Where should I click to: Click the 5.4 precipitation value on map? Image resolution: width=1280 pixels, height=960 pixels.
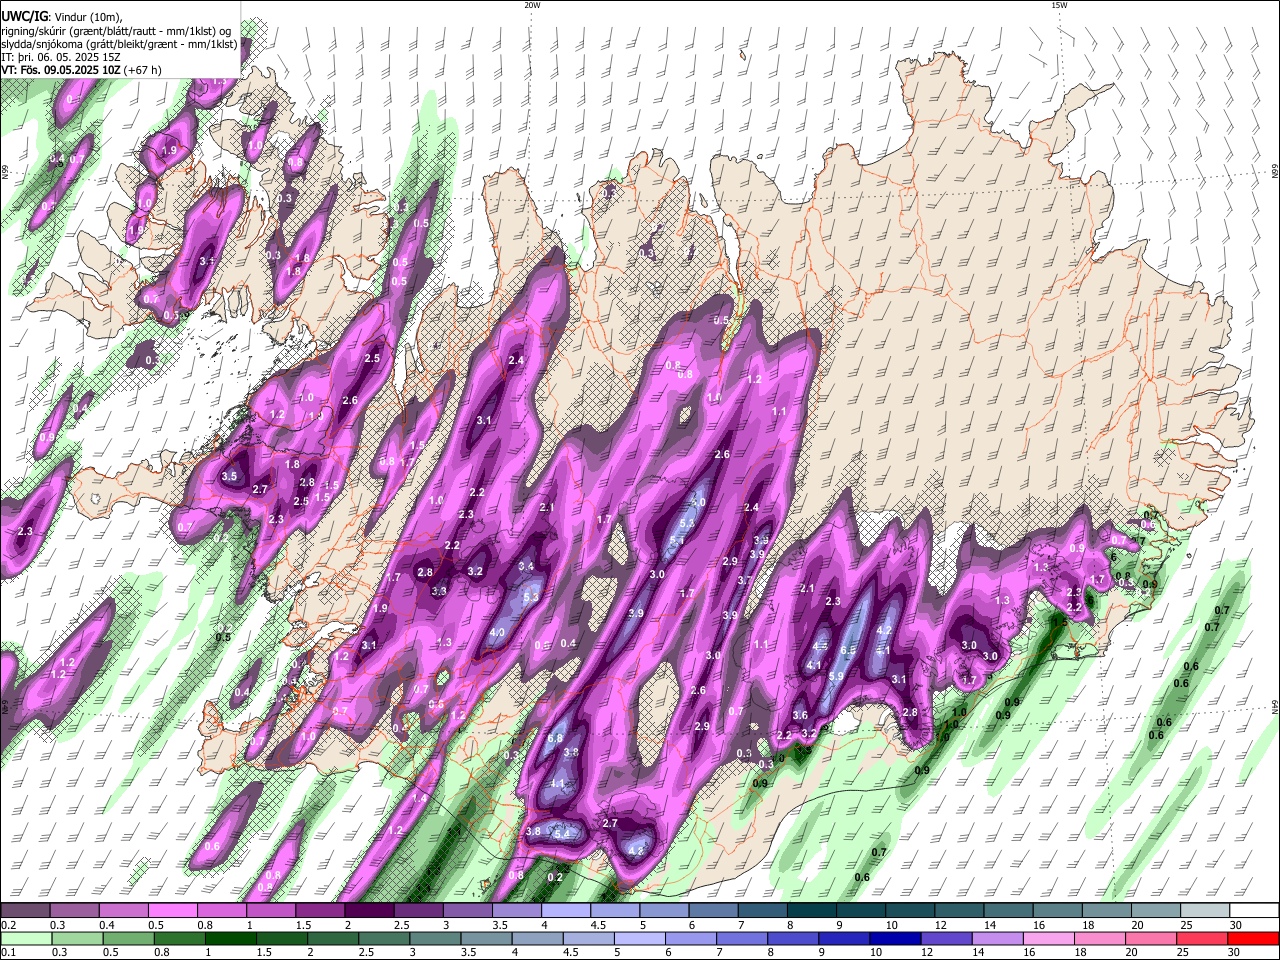coord(561,833)
